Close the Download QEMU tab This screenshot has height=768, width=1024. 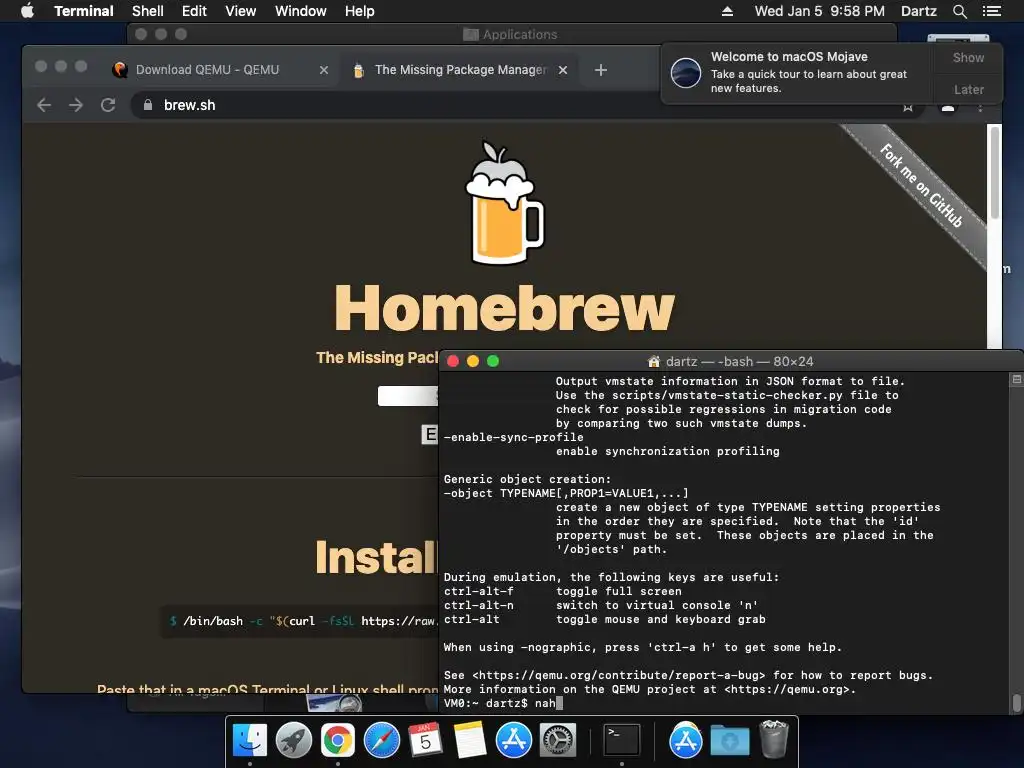click(x=323, y=70)
